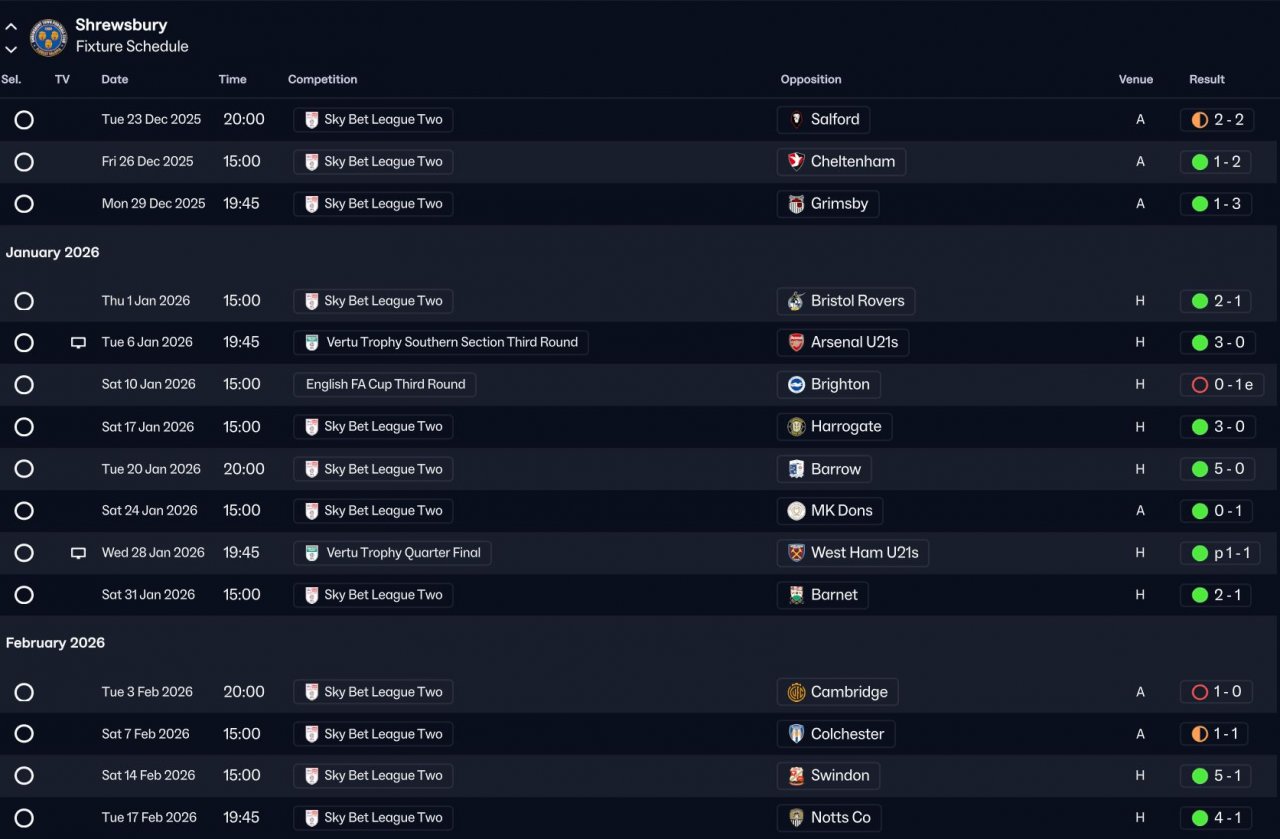Click the Sat 14 Feb 2026 date
This screenshot has width=1280, height=839.
pos(150,776)
